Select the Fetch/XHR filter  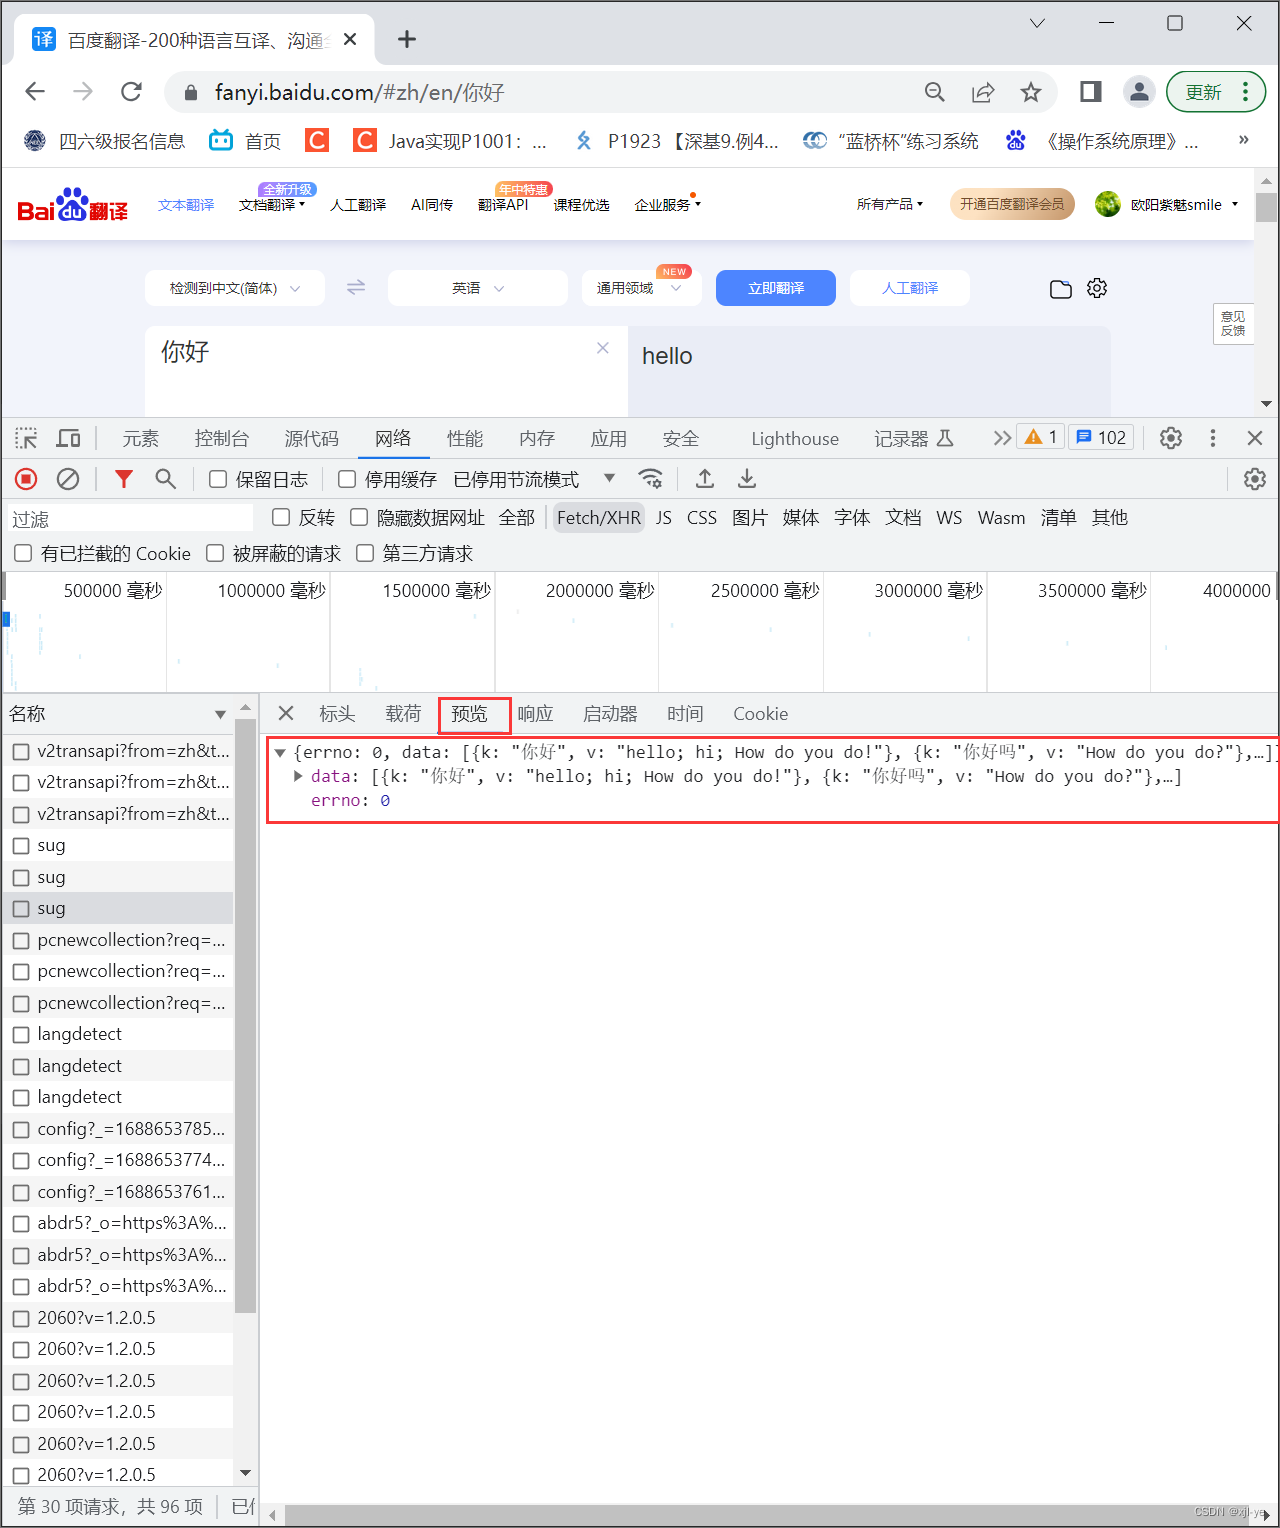(x=599, y=517)
